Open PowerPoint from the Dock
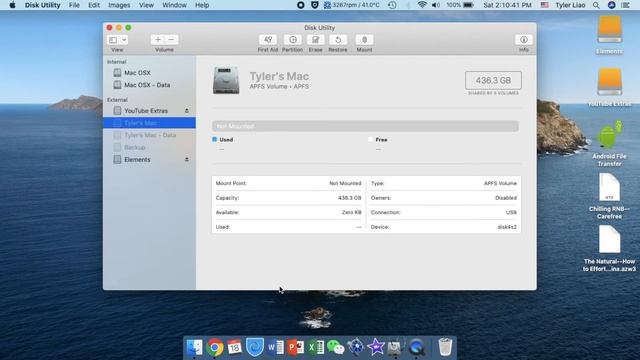 pyautogui.click(x=296, y=347)
